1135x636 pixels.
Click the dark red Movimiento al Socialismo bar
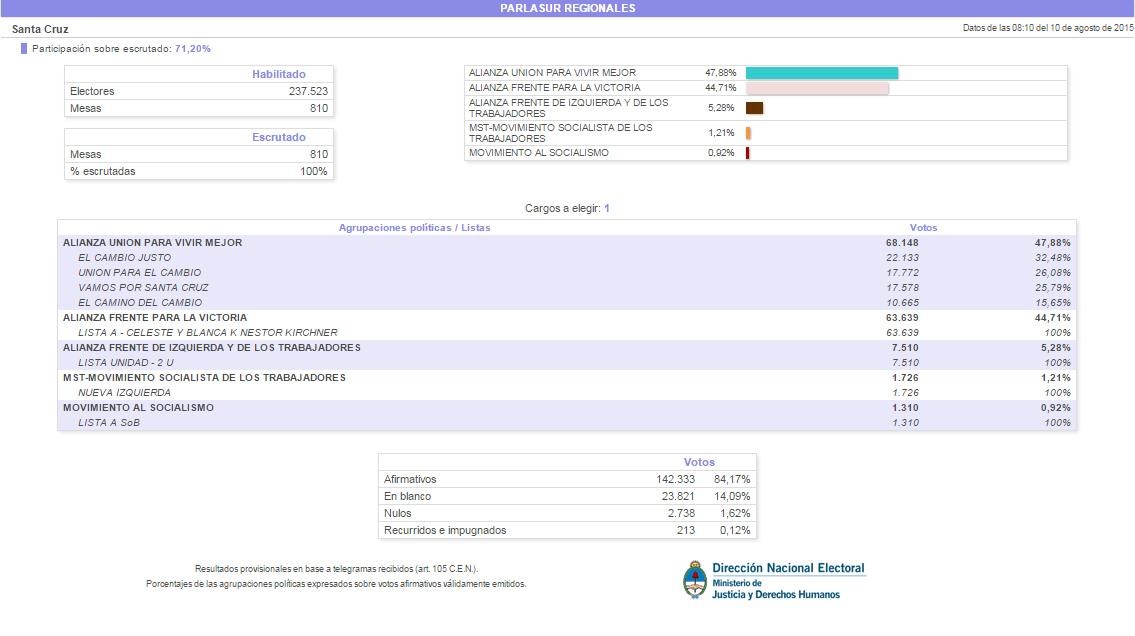point(747,153)
